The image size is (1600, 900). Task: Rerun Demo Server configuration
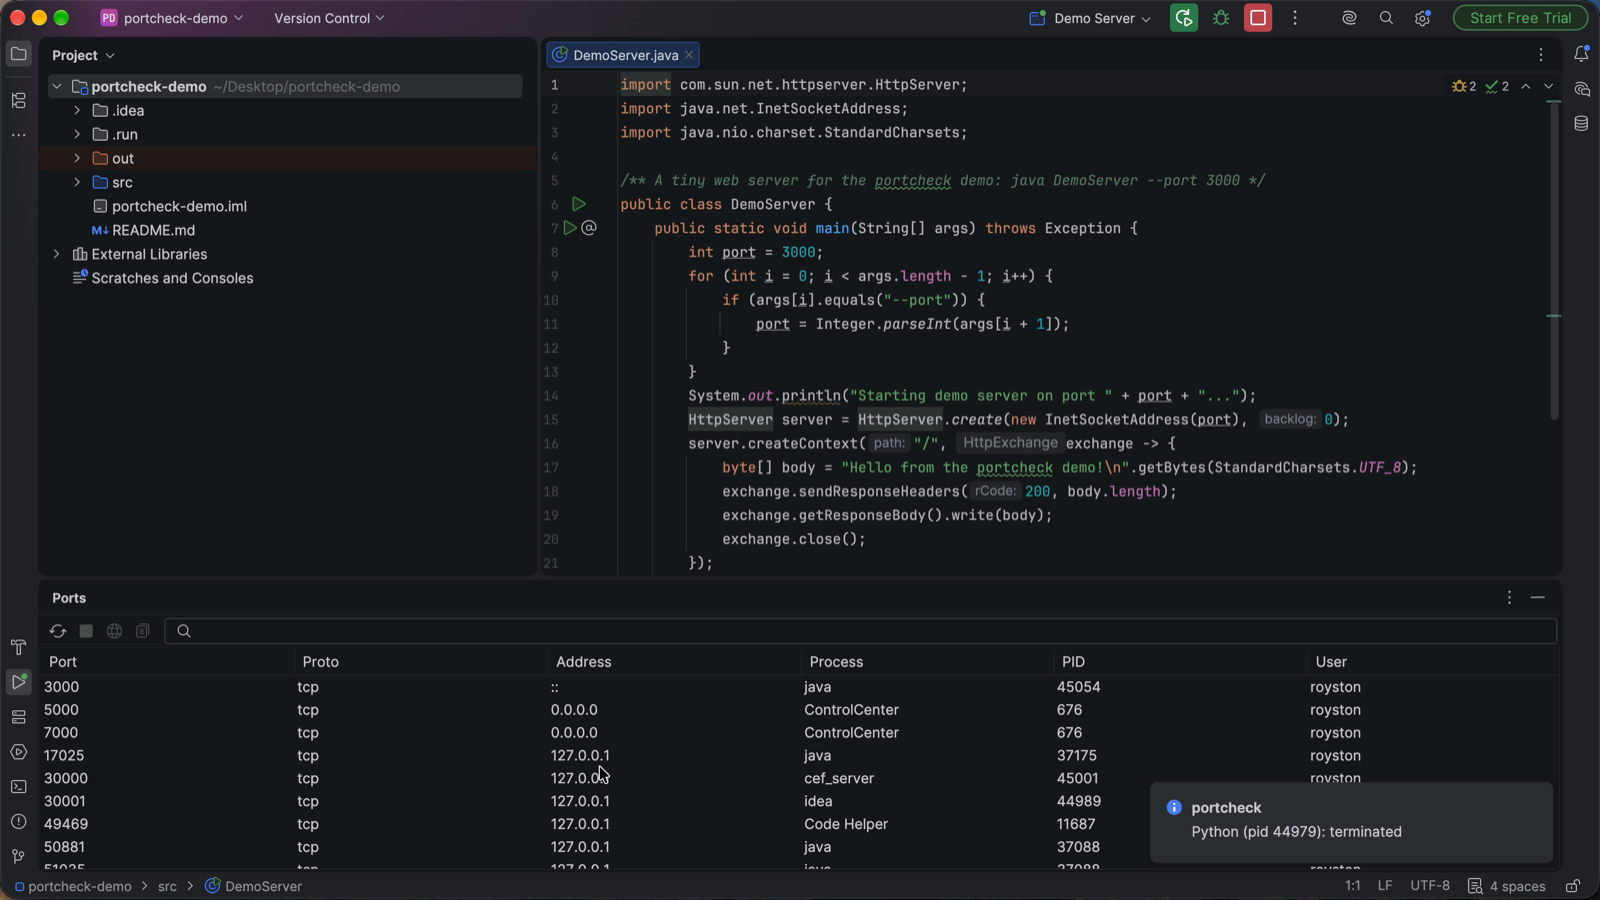click(1184, 18)
